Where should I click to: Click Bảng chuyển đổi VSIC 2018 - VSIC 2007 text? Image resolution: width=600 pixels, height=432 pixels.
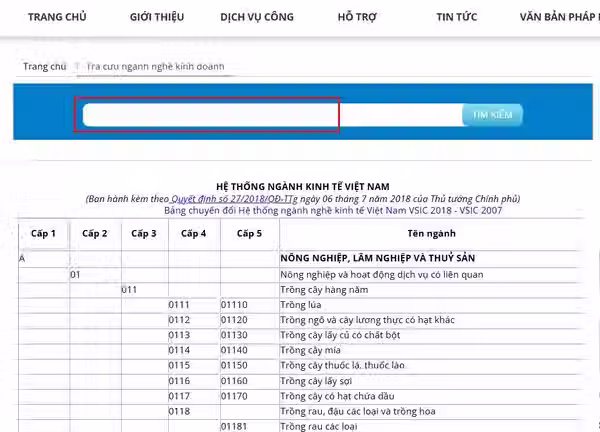[333, 210]
